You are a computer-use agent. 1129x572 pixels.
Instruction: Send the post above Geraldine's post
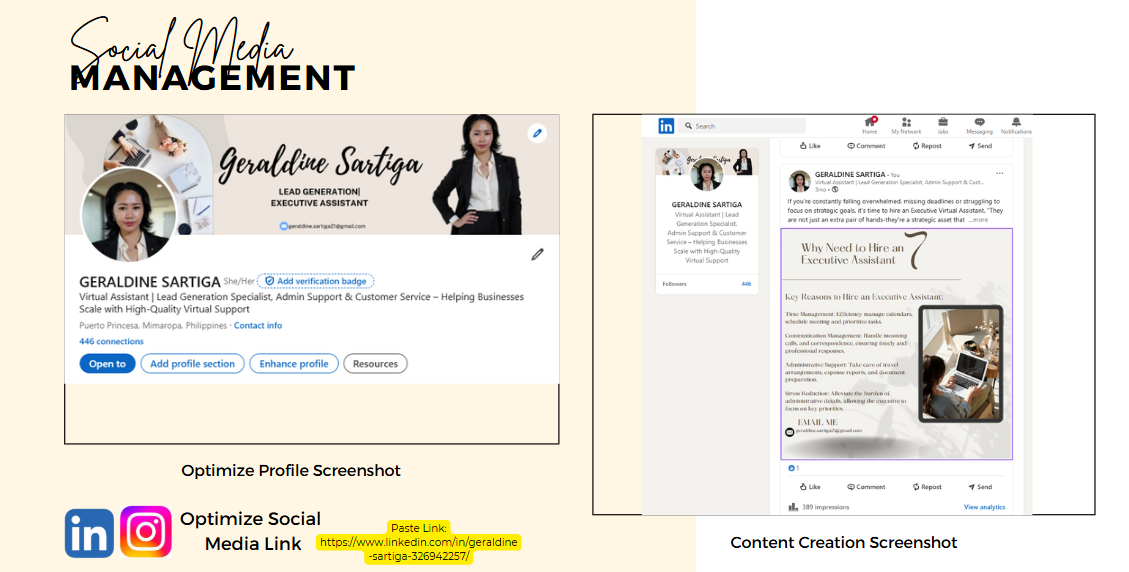pyautogui.click(x=980, y=146)
